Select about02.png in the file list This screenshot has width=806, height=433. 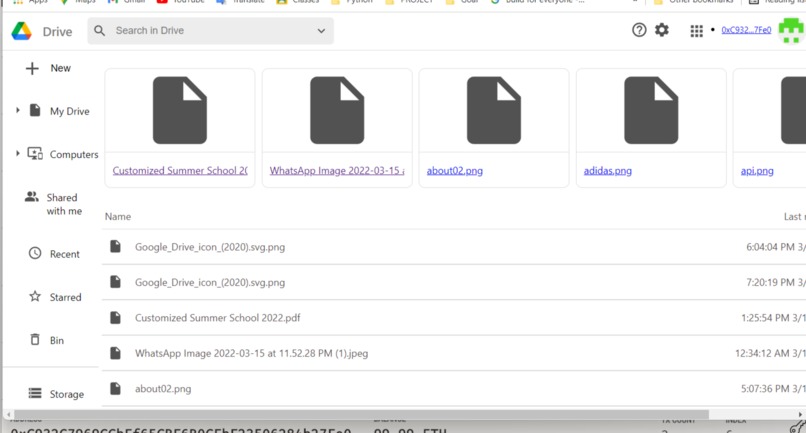tap(163, 389)
